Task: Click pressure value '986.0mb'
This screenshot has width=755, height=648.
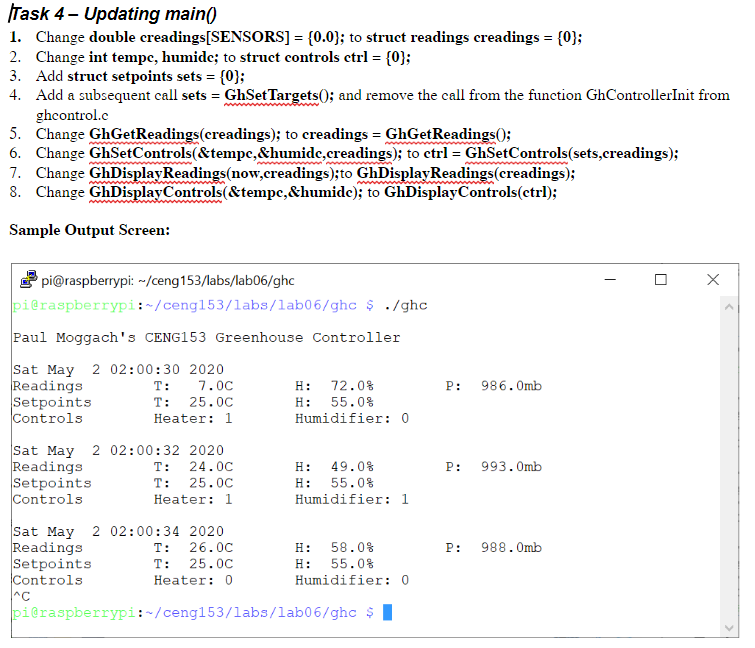Action: 511,386
